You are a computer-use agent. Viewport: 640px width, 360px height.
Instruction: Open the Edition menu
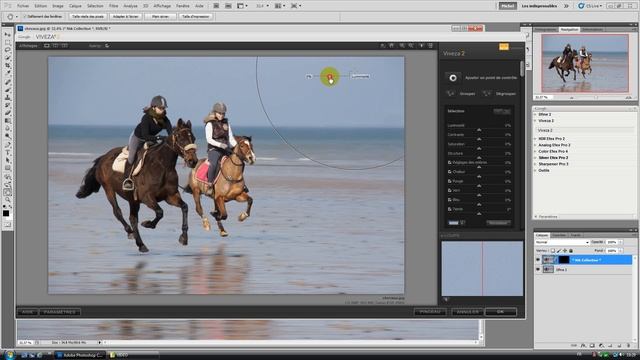click(x=40, y=6)
